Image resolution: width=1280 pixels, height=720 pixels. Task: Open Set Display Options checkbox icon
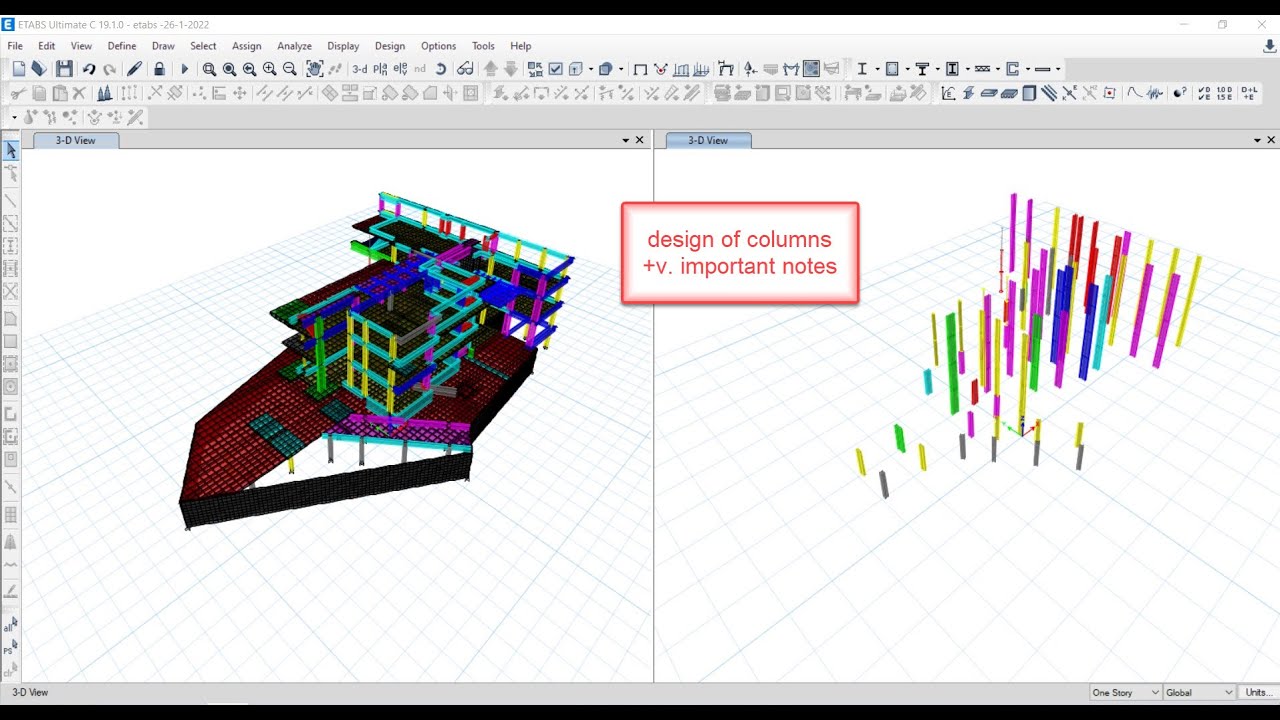point(555,69)
